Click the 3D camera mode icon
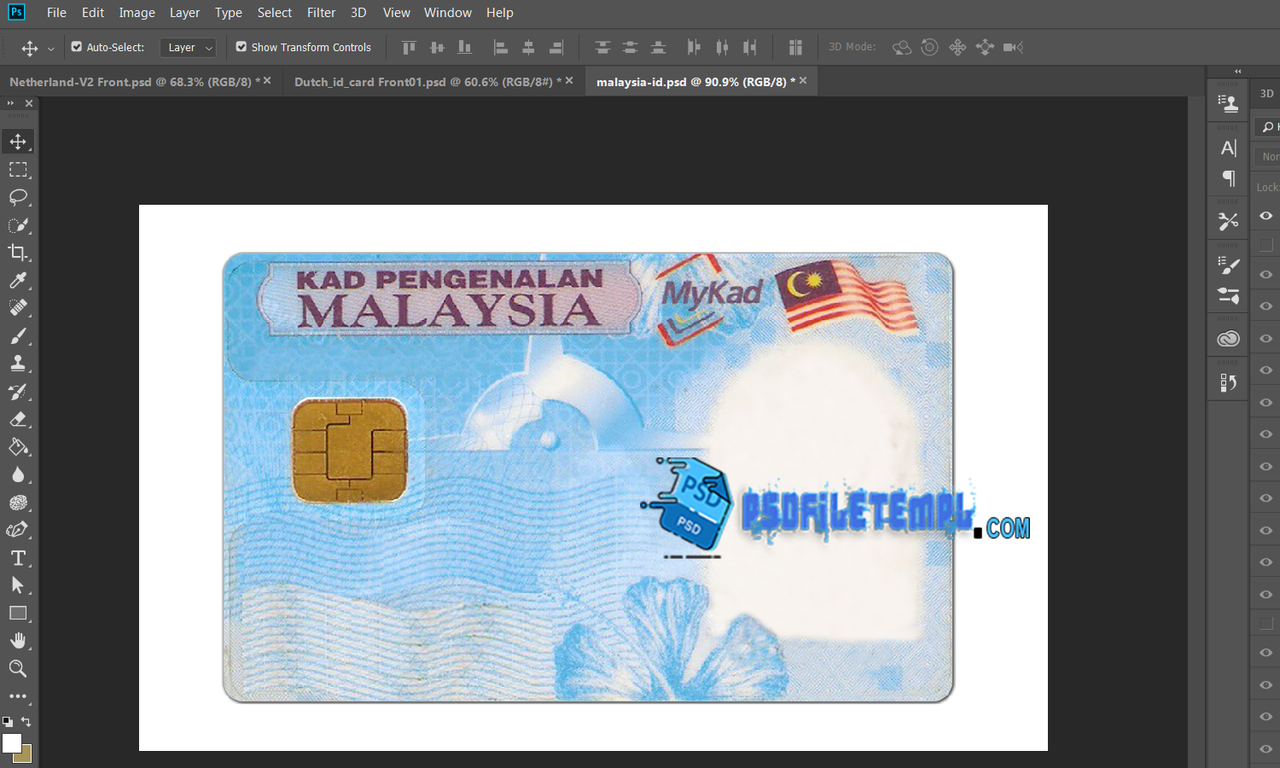 click(x=1013, y=47)
